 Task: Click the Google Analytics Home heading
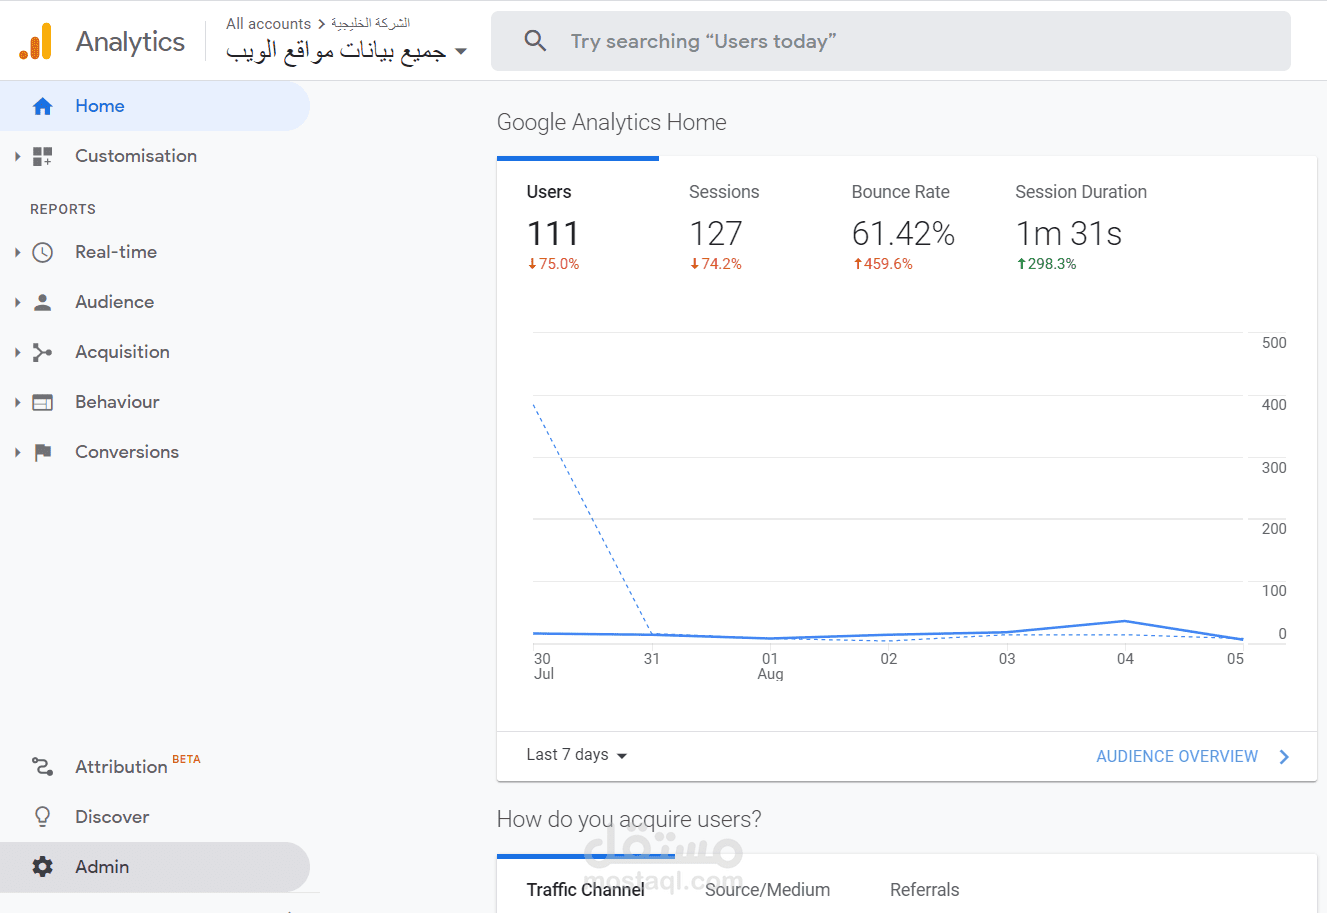(x=611, y=122)
